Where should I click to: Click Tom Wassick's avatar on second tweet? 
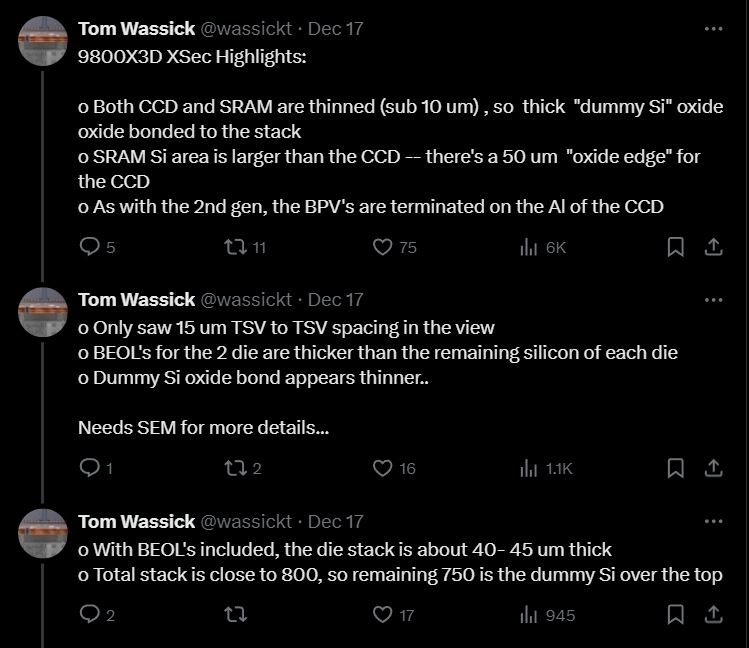pos(43,313)
